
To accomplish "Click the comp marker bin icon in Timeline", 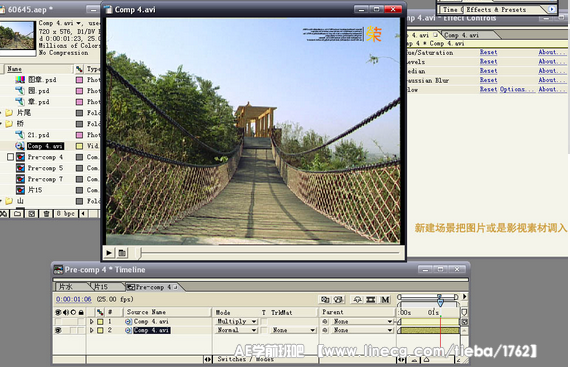I will (x=464, y=312).
